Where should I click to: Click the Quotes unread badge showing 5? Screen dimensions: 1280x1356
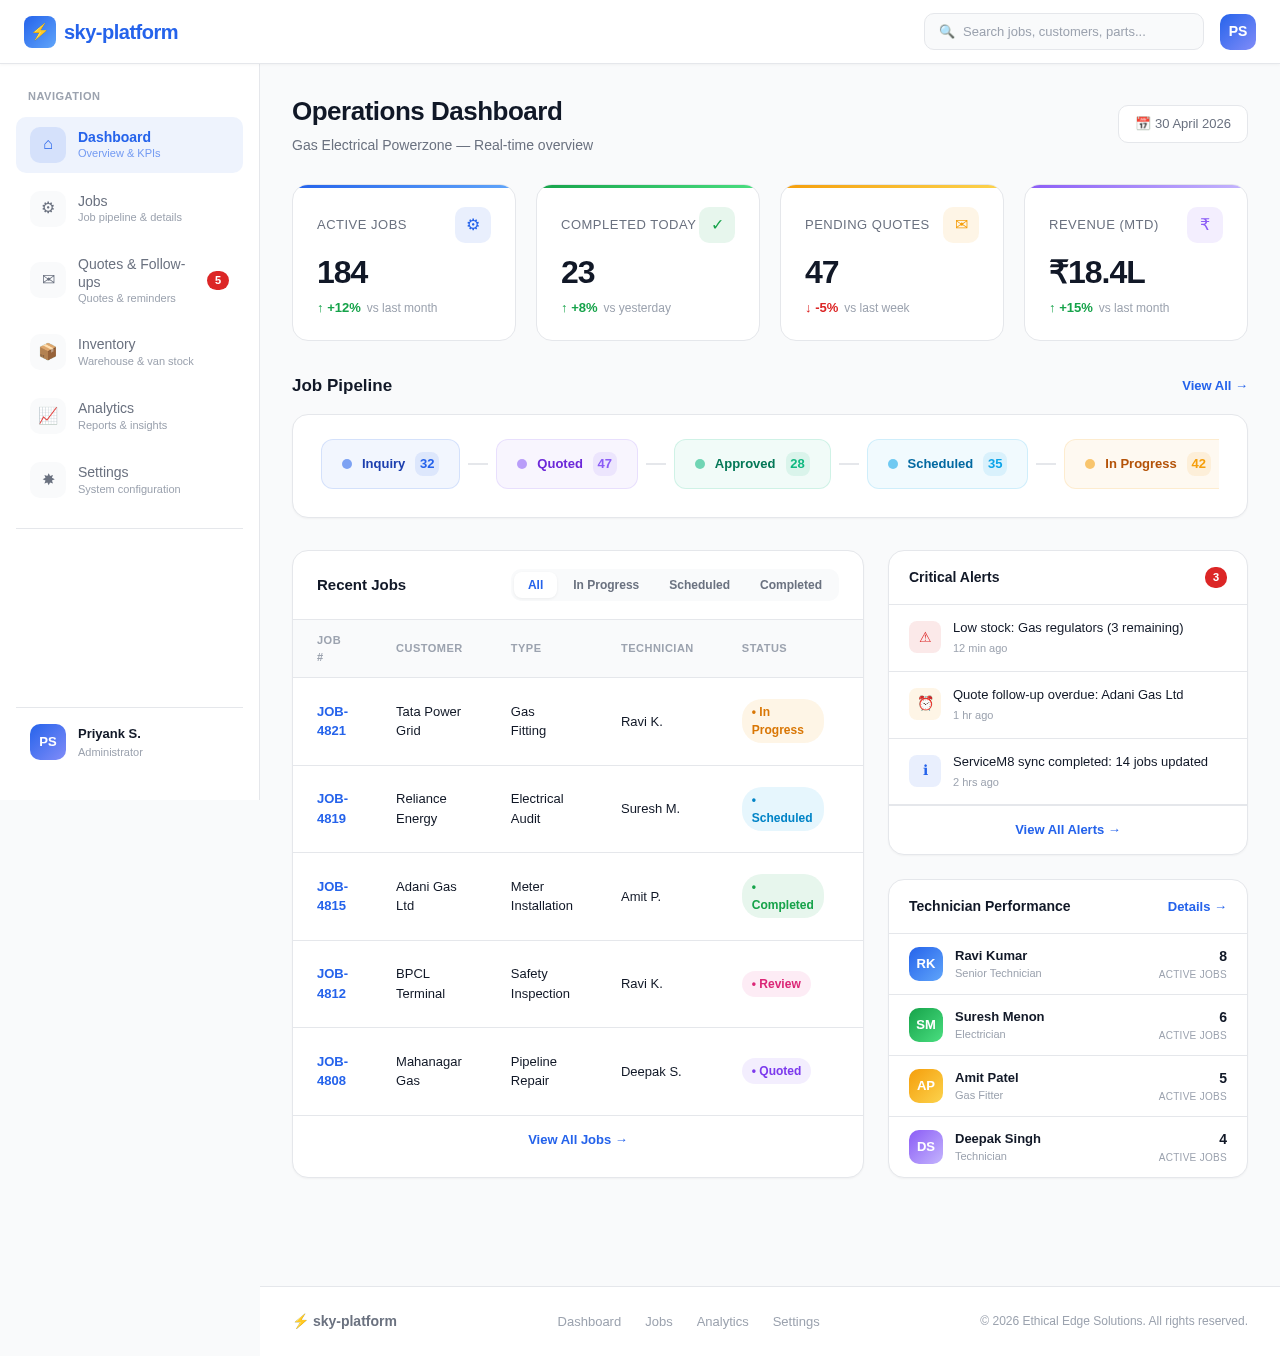[218, 280]
